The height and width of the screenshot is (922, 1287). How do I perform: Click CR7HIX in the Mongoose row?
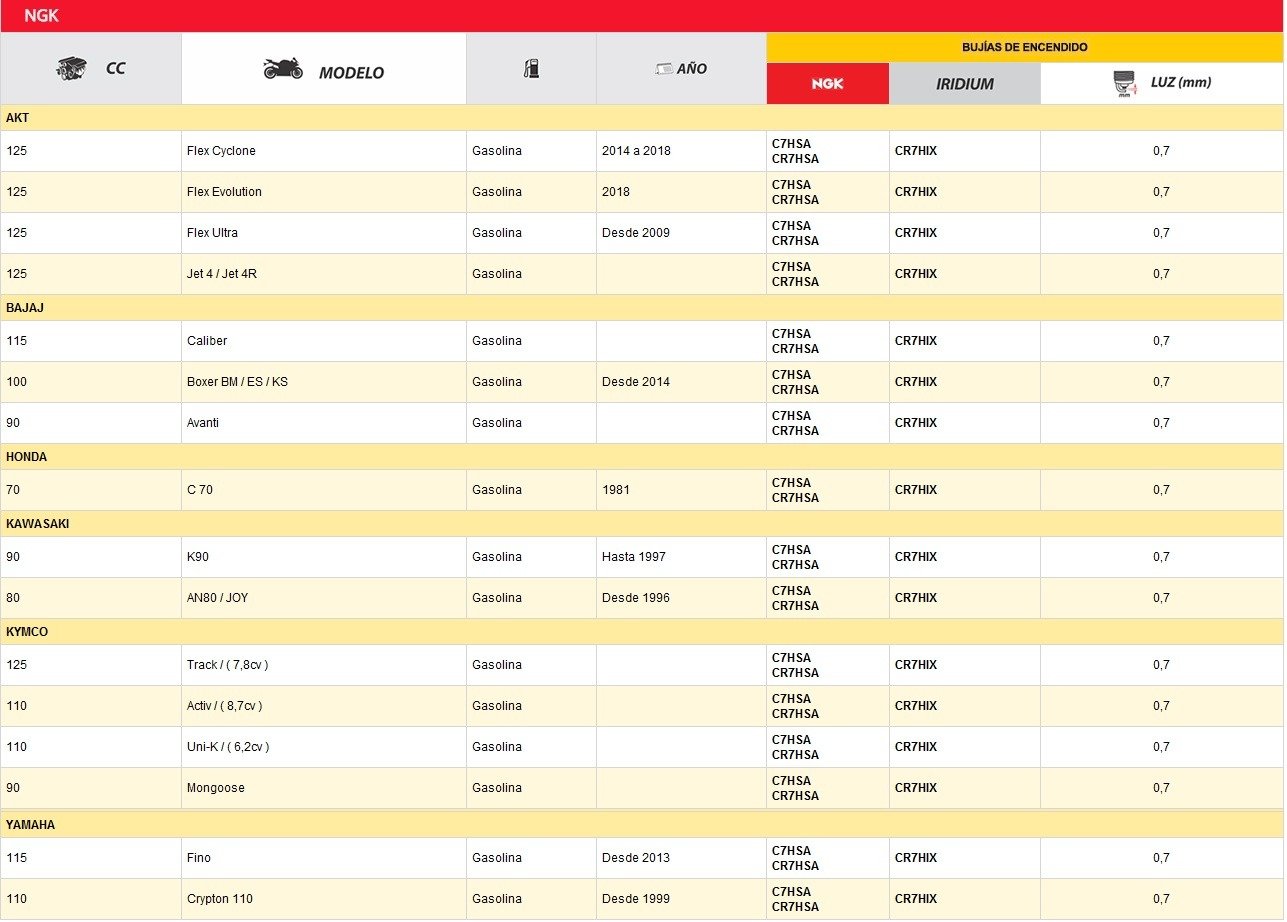(916, 788)
